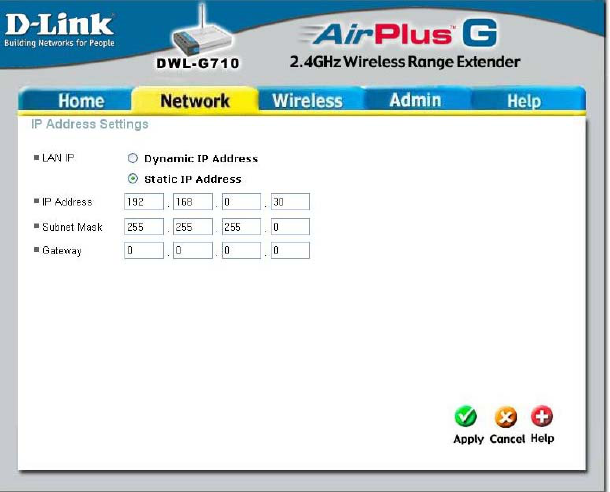The image size is (610, 492).
Task: Select Dynamic IP Address radio button
Action: tap(133, 158)
